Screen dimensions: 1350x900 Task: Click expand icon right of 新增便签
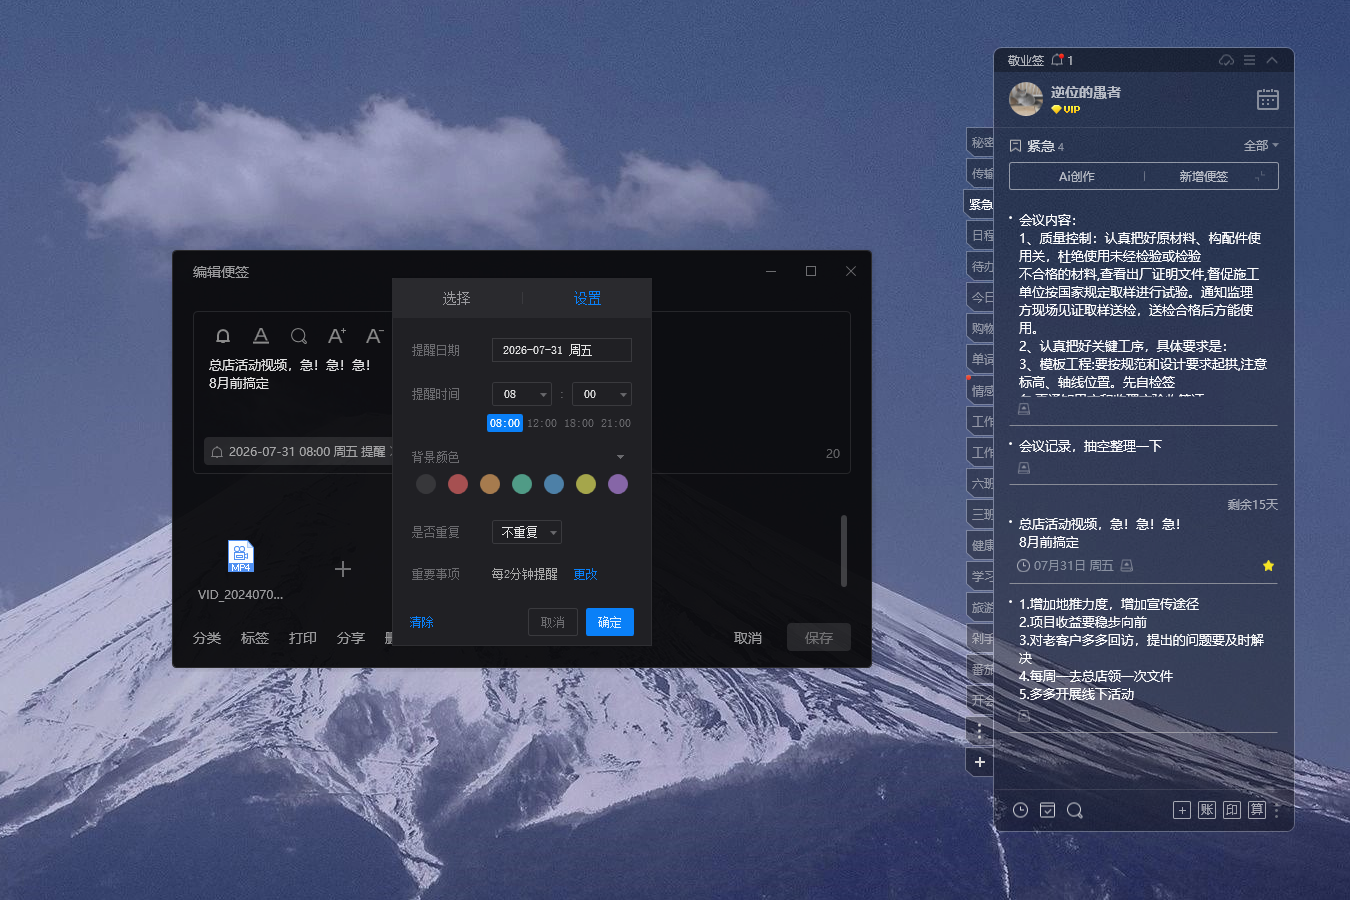pyautogui.click(x=1261, y=176)
